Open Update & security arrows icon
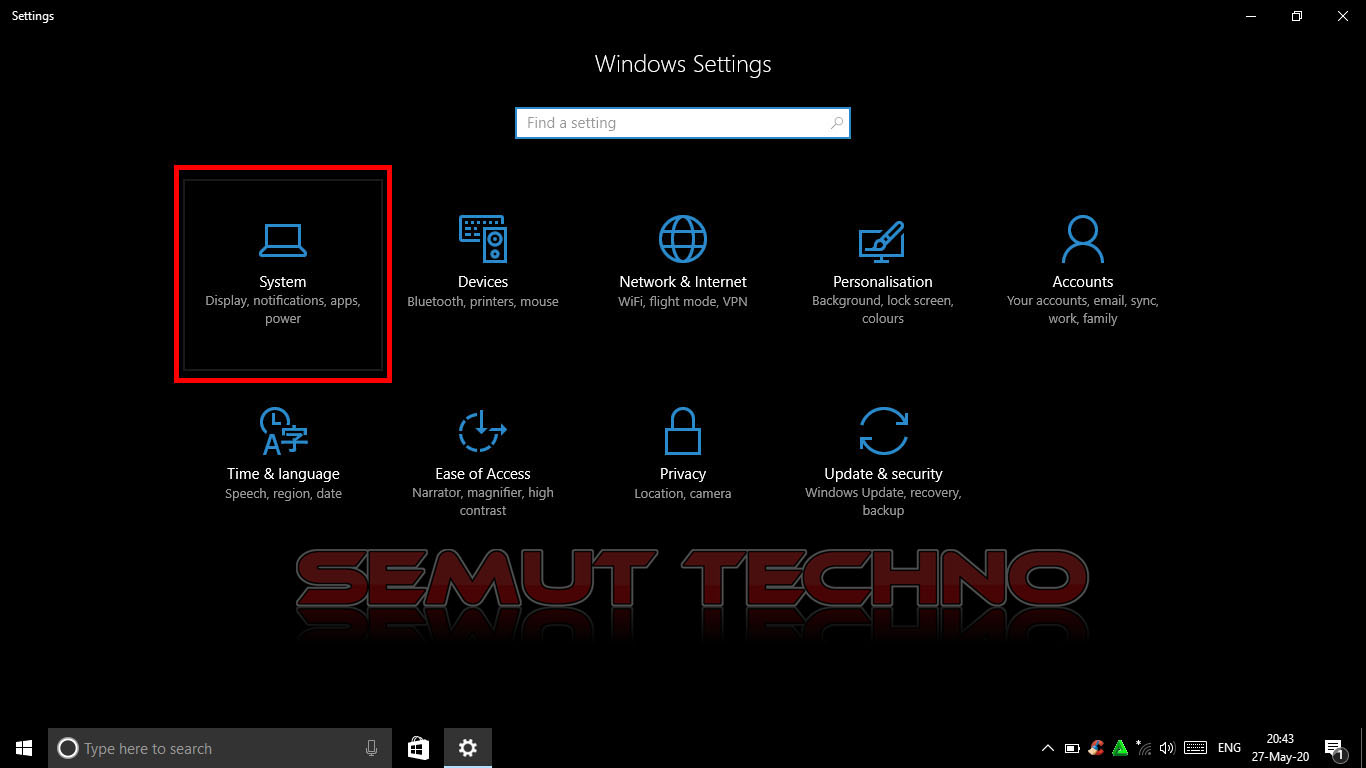1366x768 pixels. point(883,431)
